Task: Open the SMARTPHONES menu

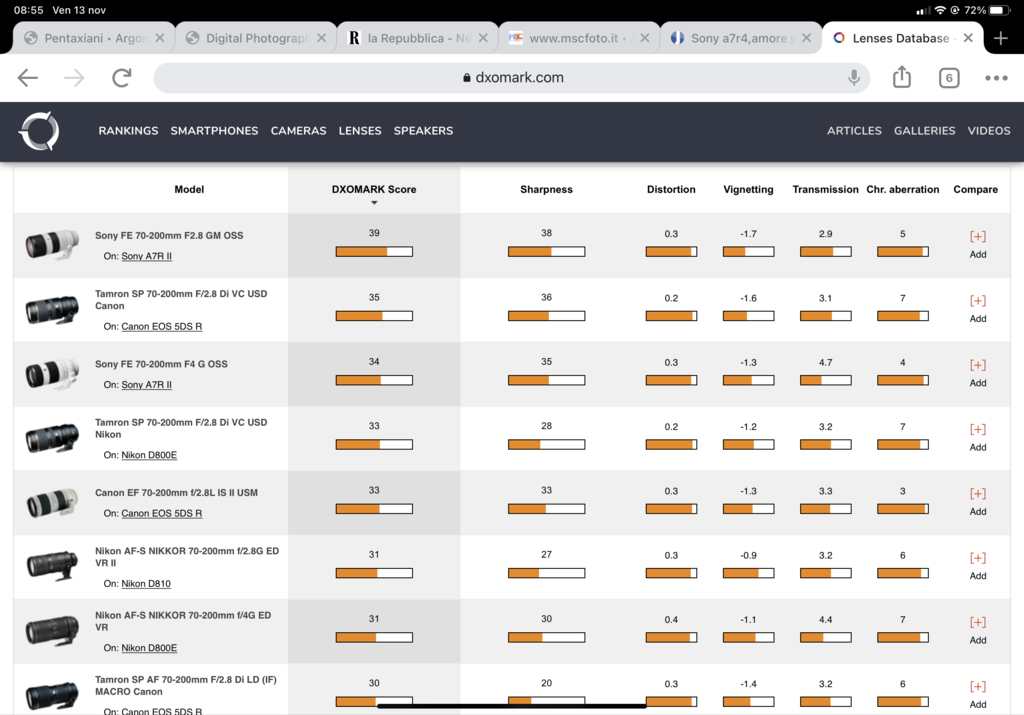Action: [x=214, y=131]
